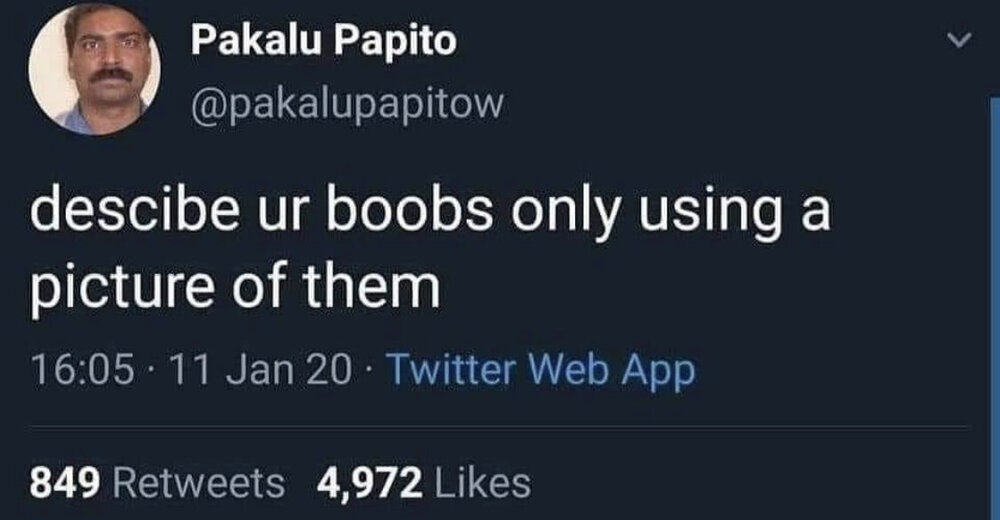Click the 16:05 timestamp
Screen dimensions: 1000x520
tap(82, 369)
